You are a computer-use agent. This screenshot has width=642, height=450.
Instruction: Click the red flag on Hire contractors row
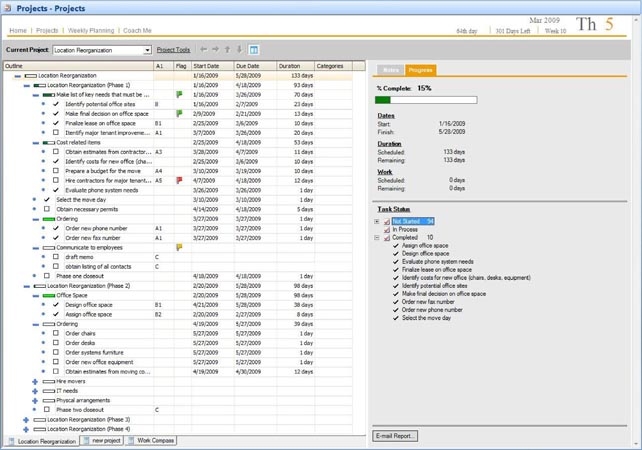[179, 180]
